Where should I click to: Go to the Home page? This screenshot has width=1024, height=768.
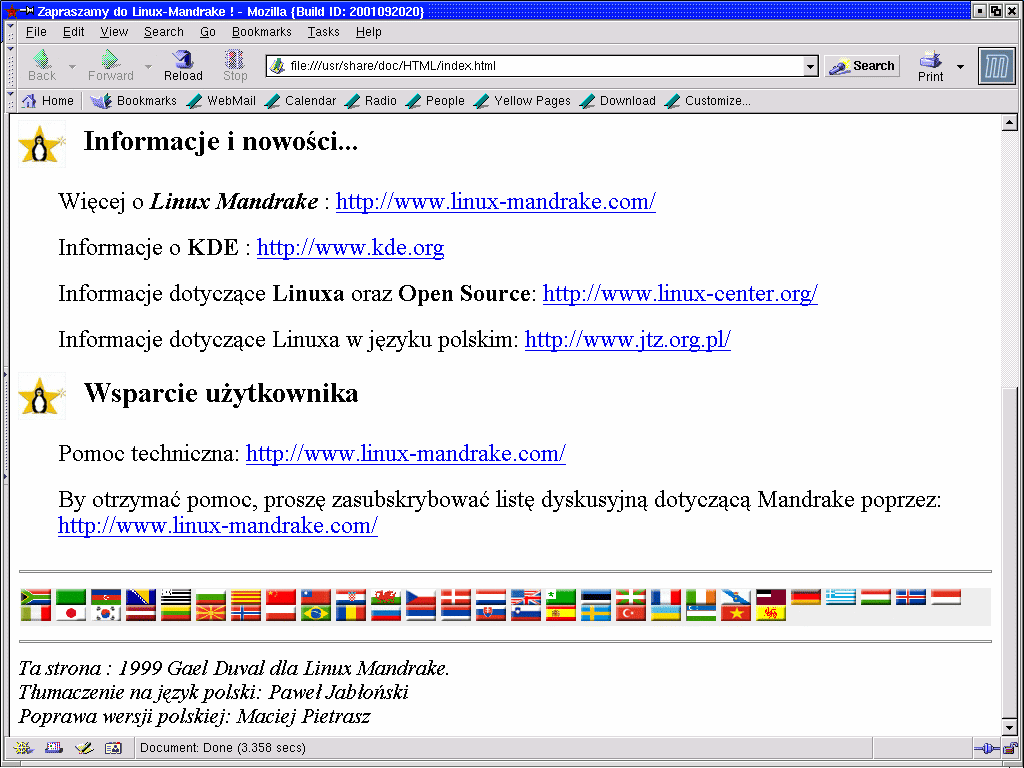[48, 101]
